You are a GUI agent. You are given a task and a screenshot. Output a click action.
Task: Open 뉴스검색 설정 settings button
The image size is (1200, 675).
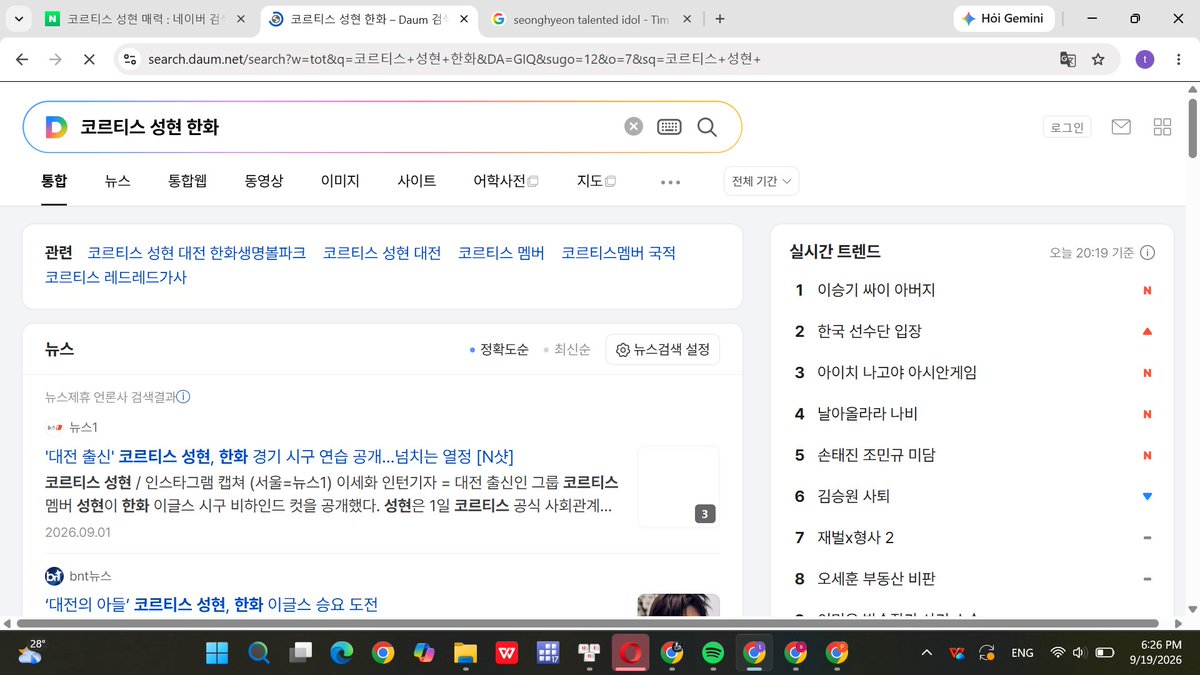pos(662,350)
